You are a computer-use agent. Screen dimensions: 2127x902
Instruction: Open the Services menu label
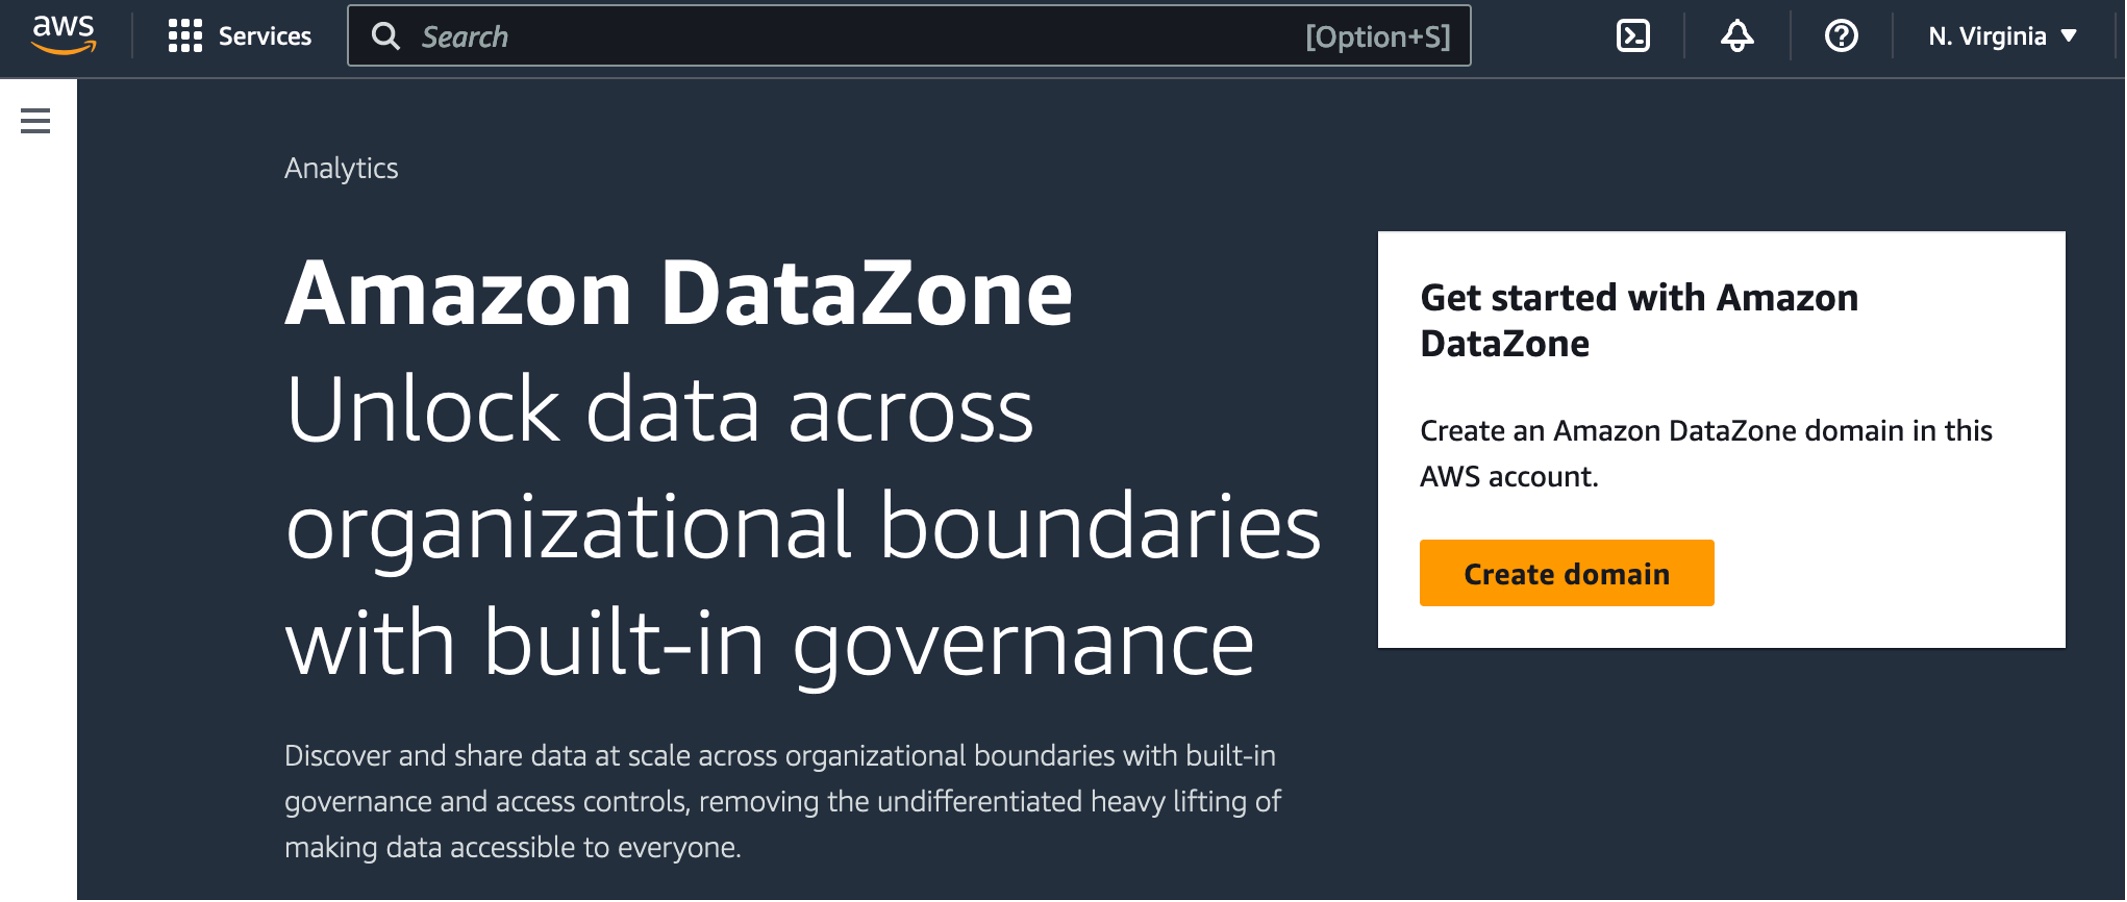coord(265,36)
